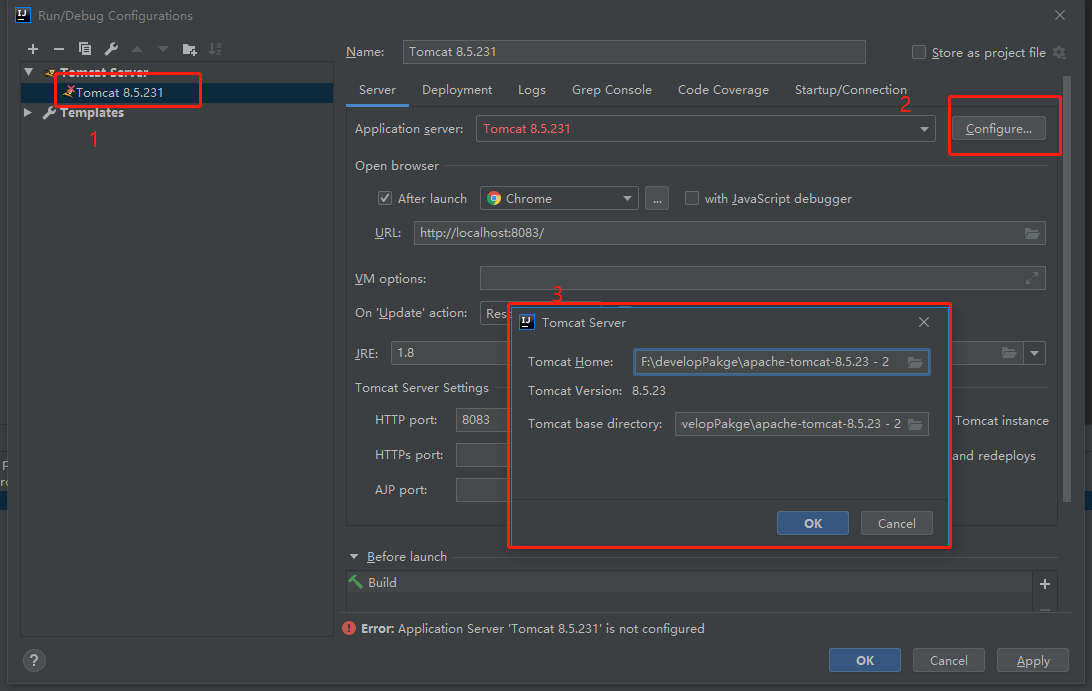Viewport: 1092px width, 691px height.
Task: Select the Chrome browser icon
Action: point(494,199)
